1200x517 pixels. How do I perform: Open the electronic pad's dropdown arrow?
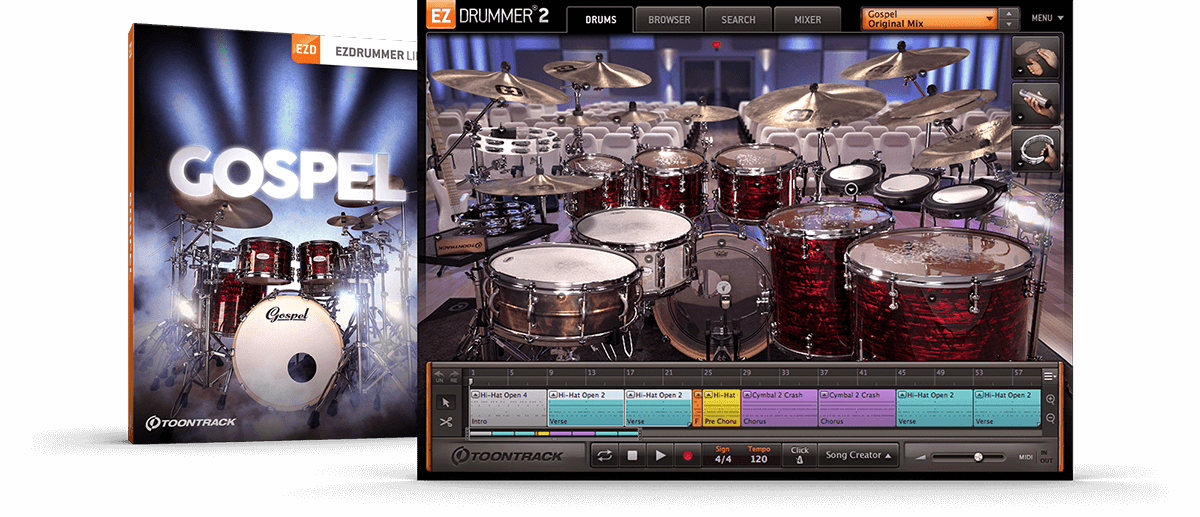tap(852, 187)
